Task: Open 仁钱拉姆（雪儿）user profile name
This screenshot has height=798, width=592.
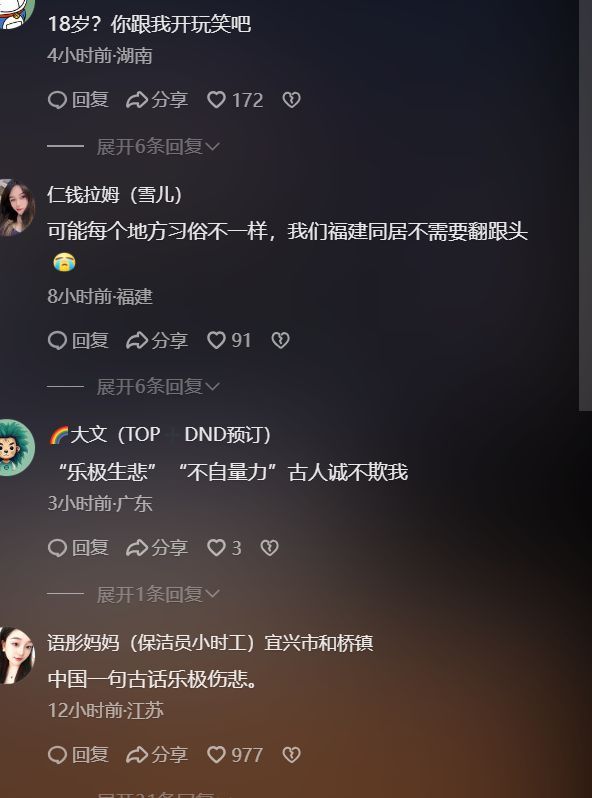Action: click(115, 194)
